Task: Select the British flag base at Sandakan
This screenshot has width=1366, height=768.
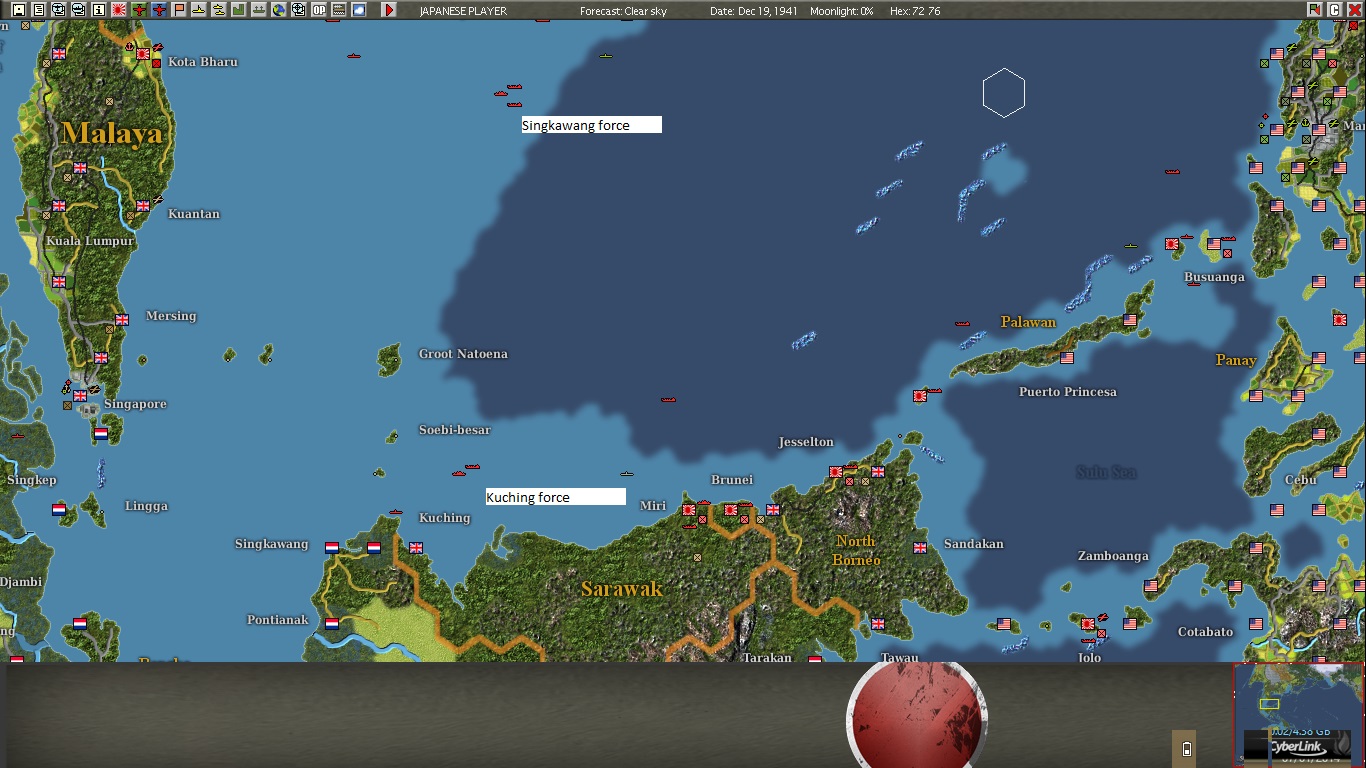Action: (920, 548)
